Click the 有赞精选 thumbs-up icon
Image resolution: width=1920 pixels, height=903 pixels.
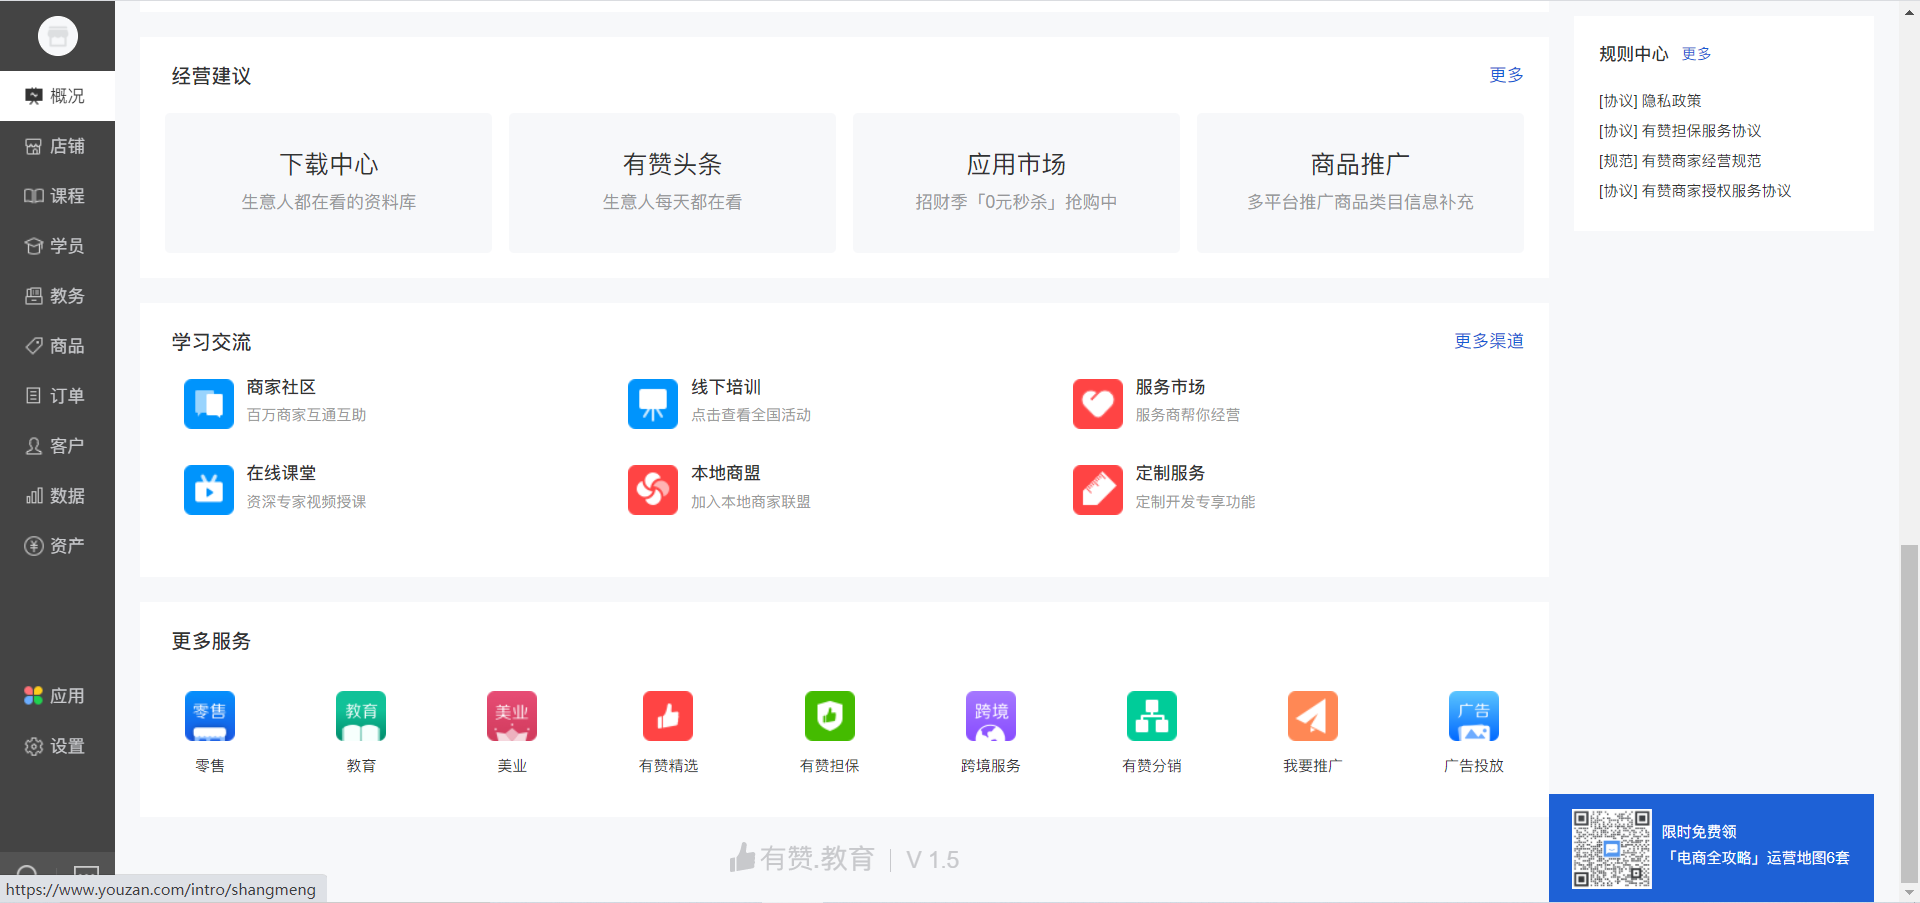[x=668, y=716]
